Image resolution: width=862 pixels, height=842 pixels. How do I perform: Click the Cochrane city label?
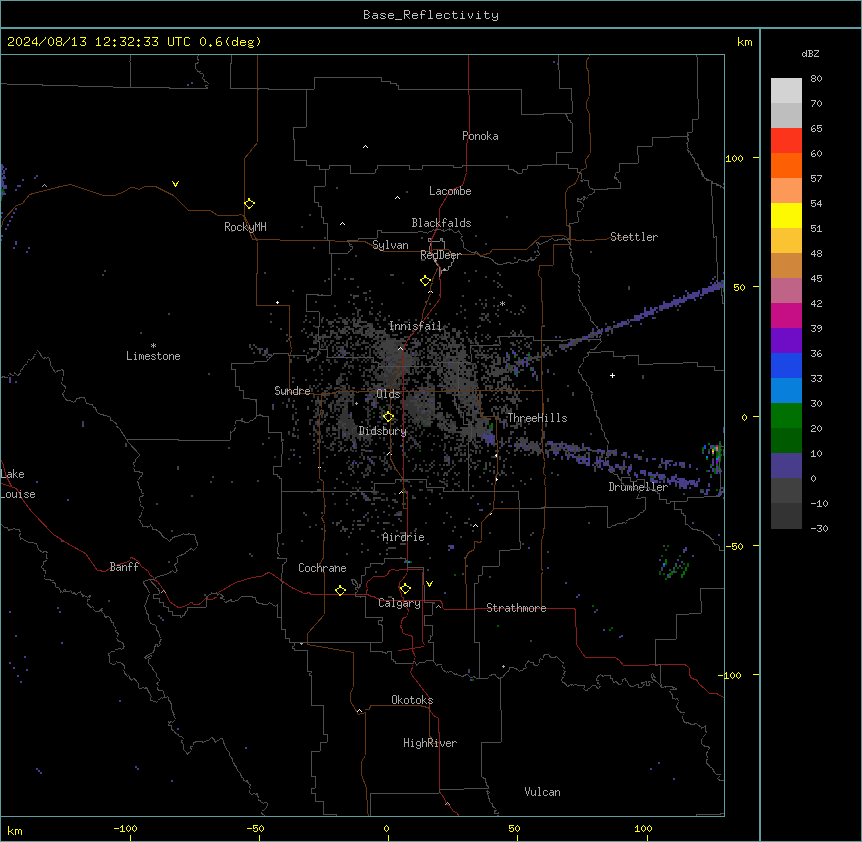point(322,568)
